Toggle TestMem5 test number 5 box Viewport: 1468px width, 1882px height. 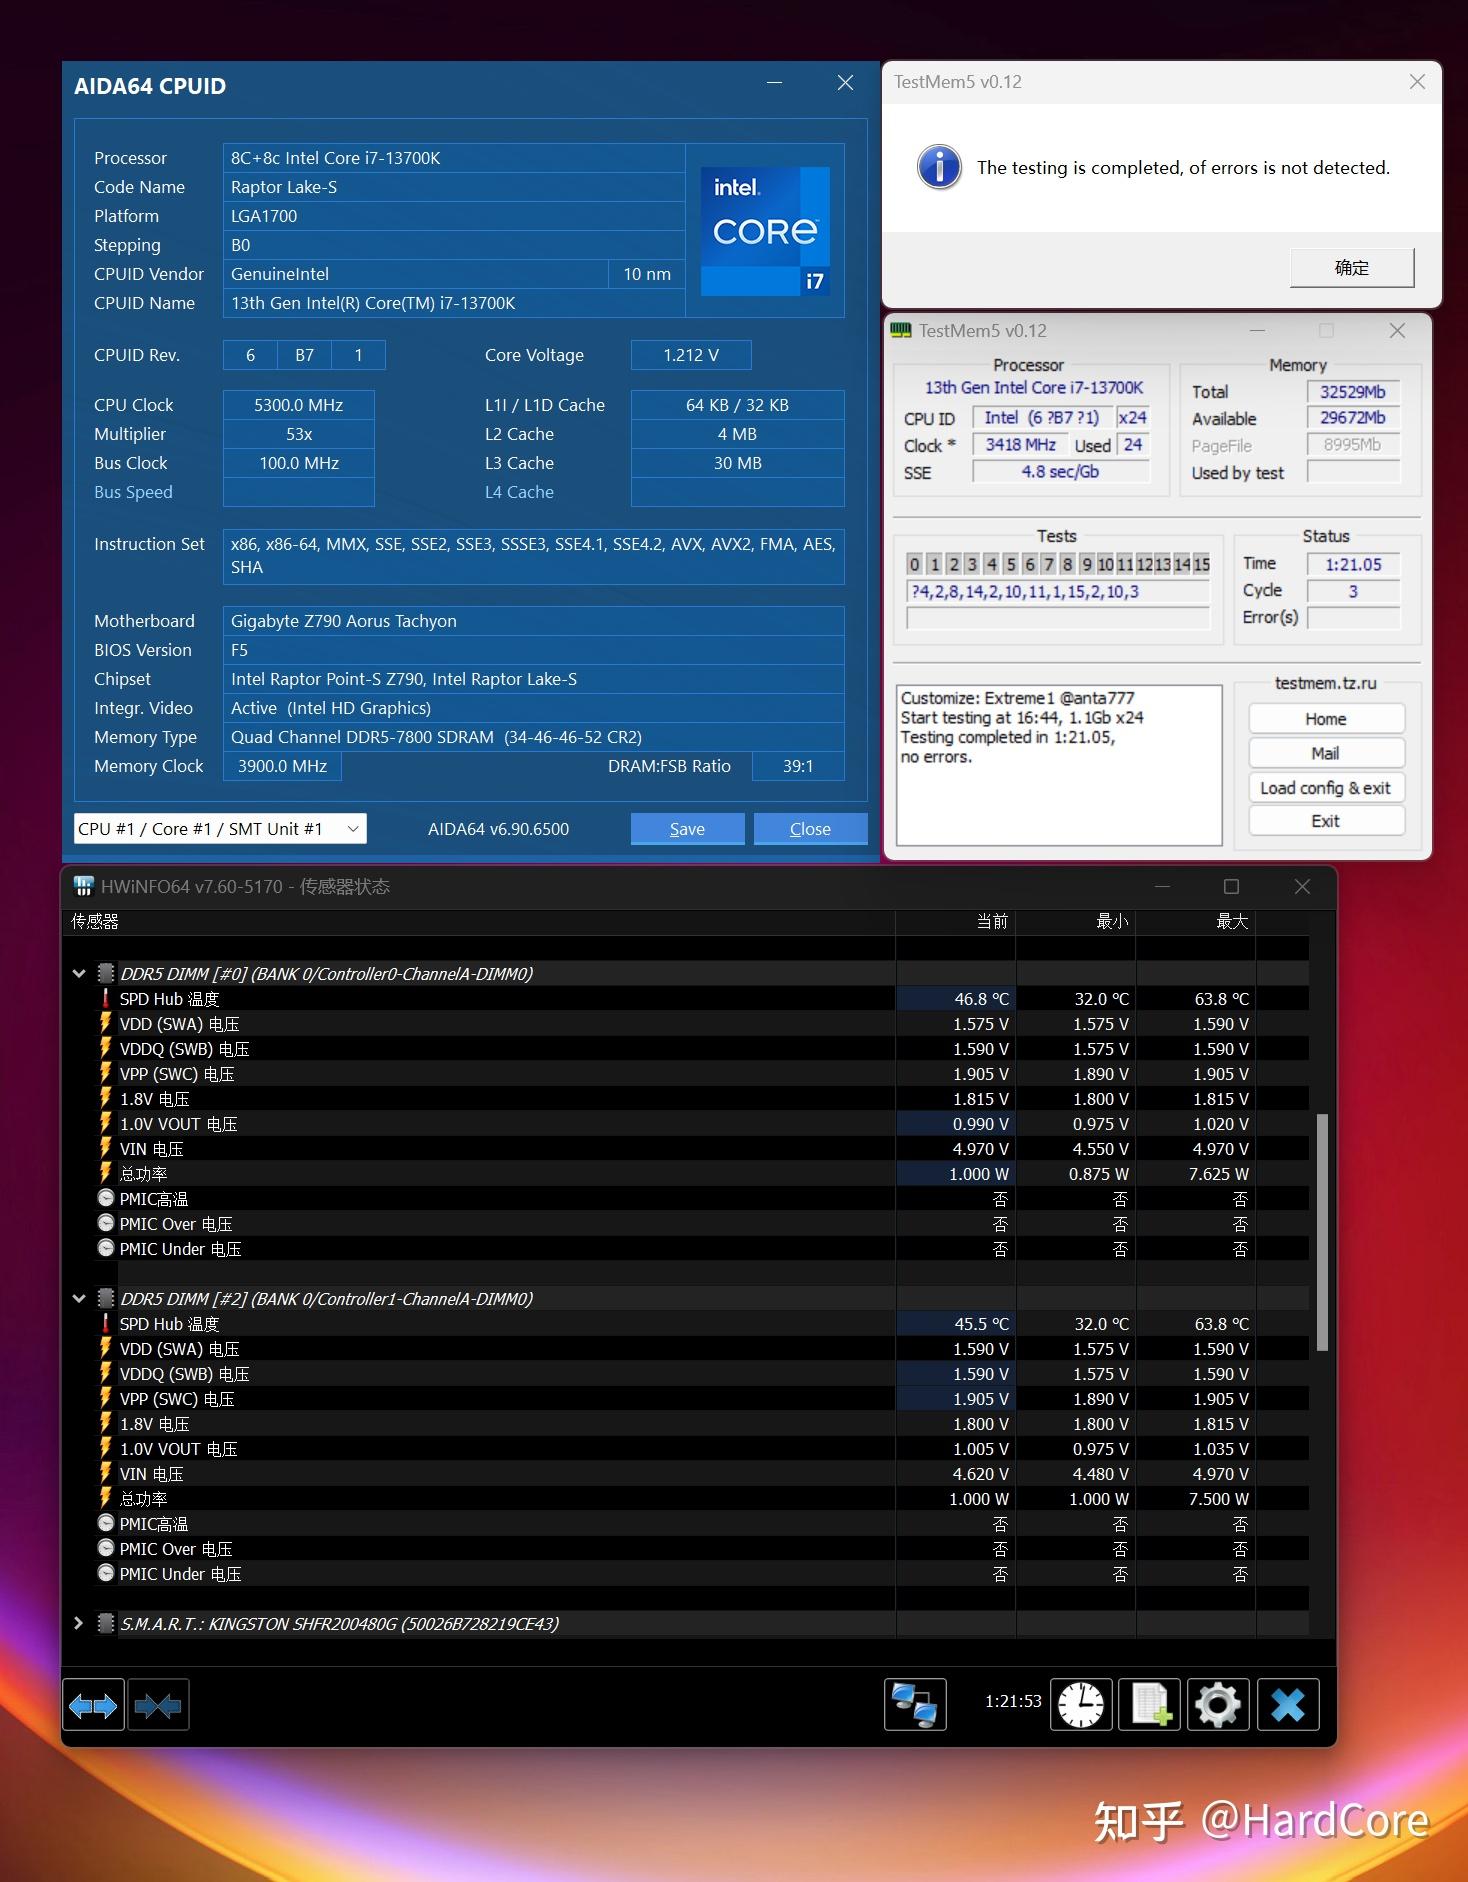[1010, 564]
